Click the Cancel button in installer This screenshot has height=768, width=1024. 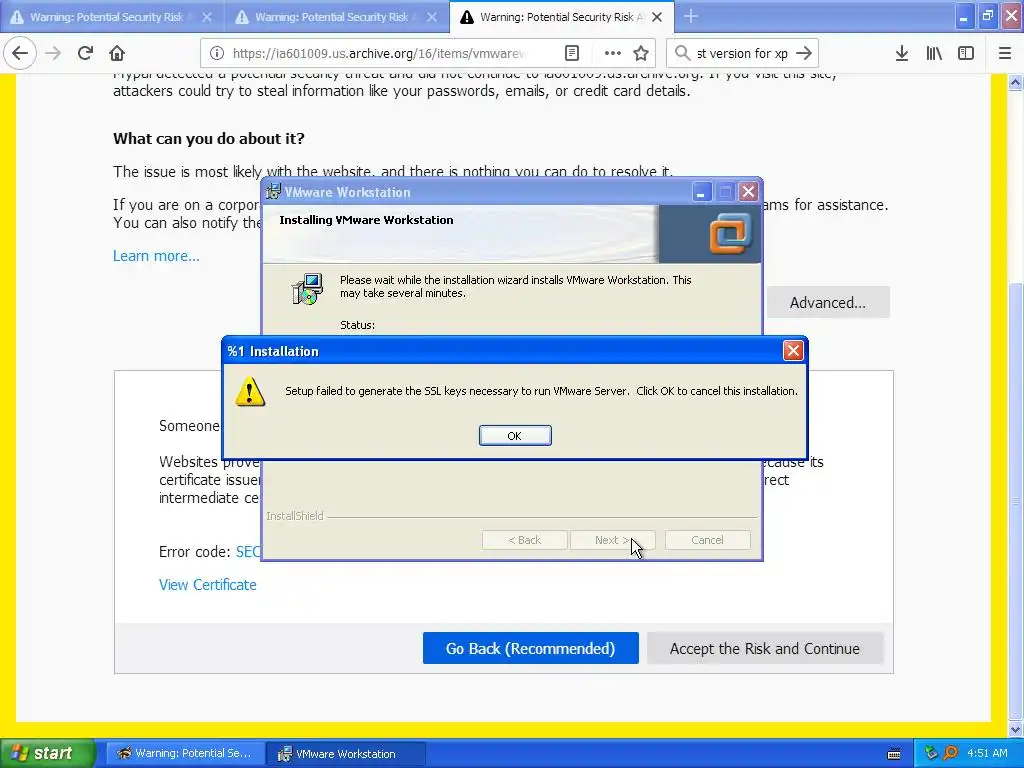click(x=707, y=540)
